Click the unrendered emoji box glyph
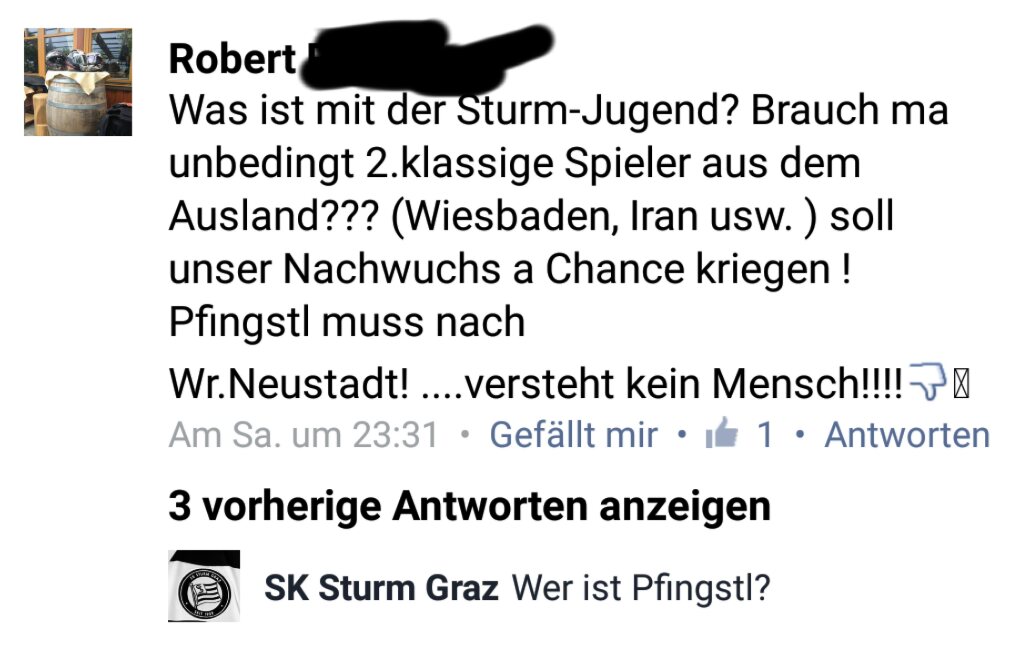The image size is (1010, 664). 960,383
